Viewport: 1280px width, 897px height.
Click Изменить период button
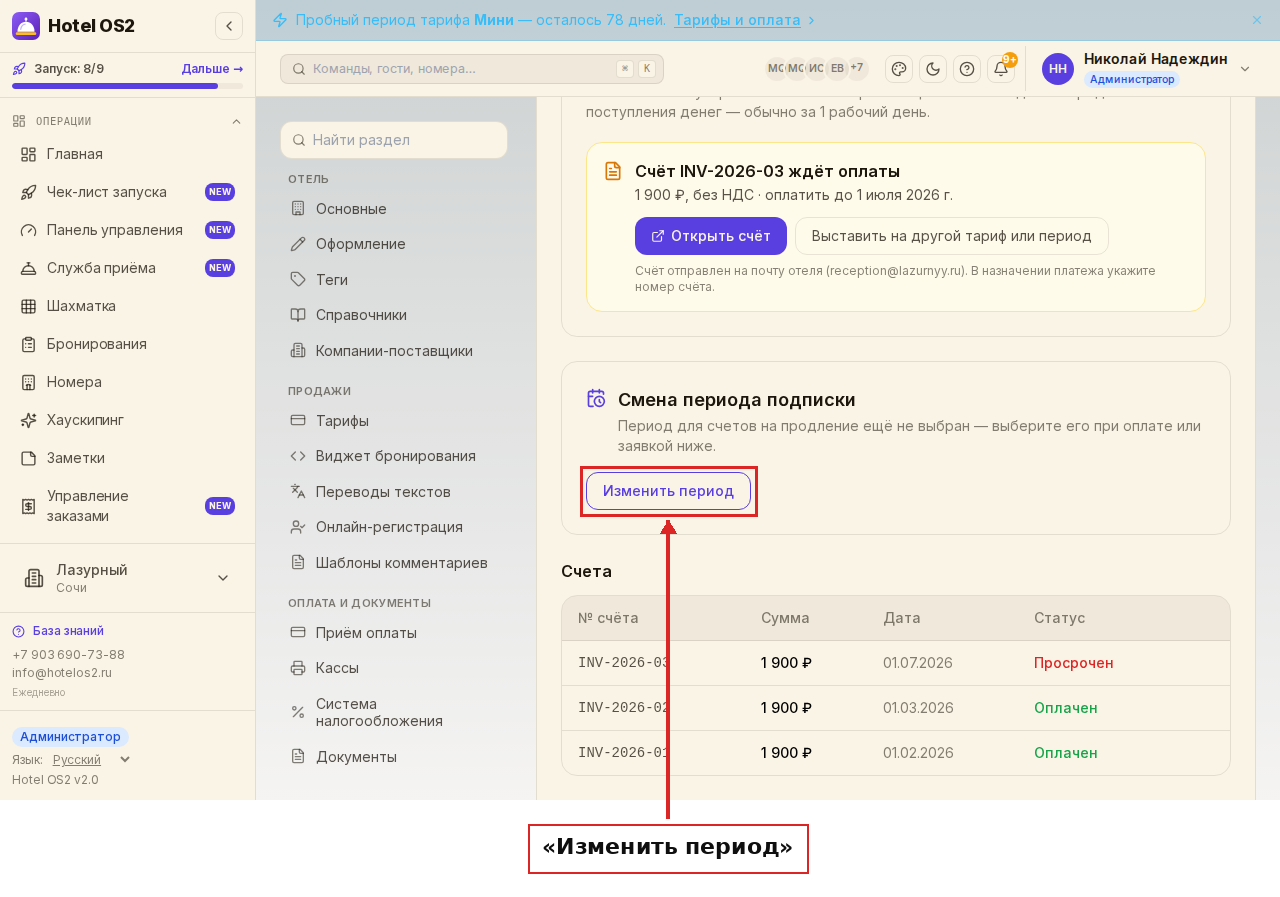tap(668, 491)
